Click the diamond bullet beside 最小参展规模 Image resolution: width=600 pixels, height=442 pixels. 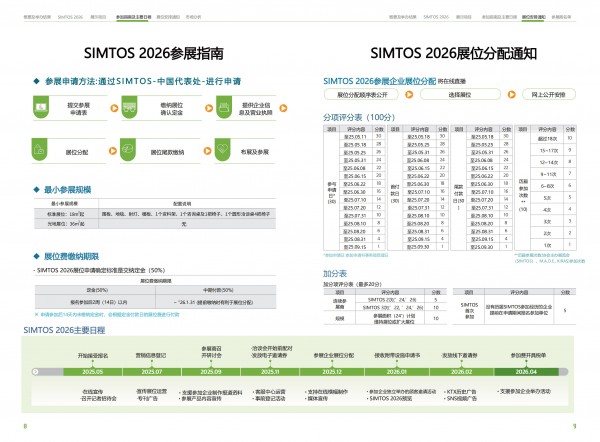click(x=36, y=188)
